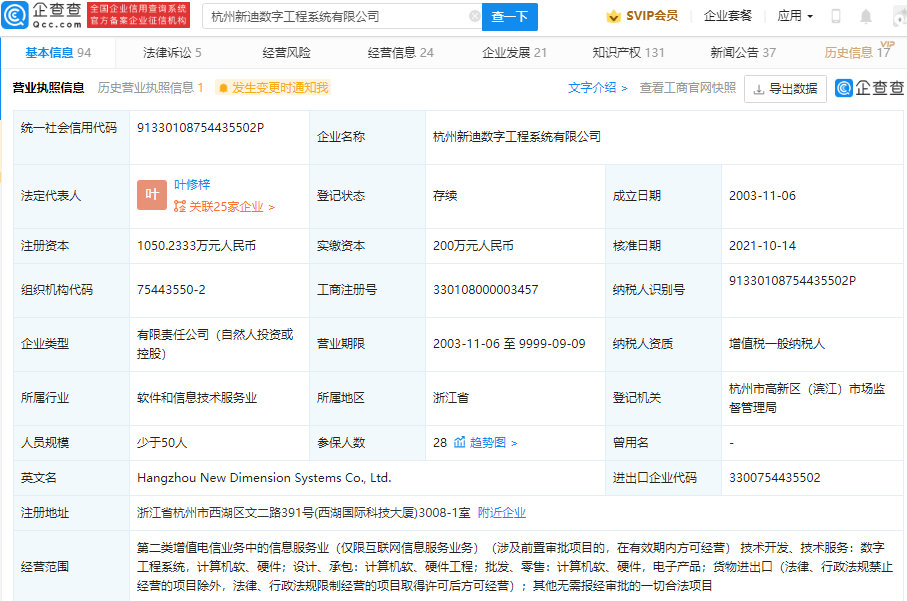Select 营业执照信息 sub-tab
The width and height of the screenshot is (907, 601).
coord(49,88)
